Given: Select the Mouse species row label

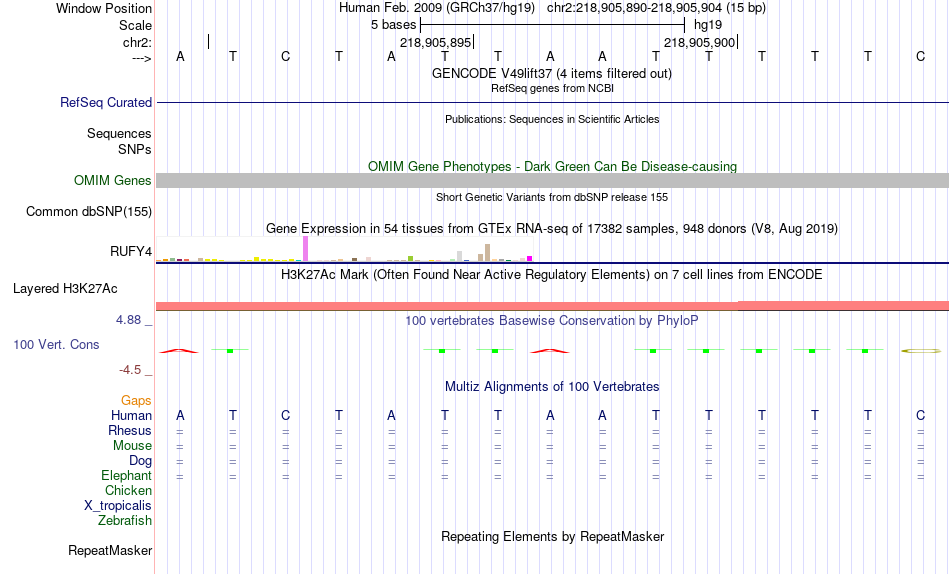Looking at the screenshot, I should click(x=131, y=446).
